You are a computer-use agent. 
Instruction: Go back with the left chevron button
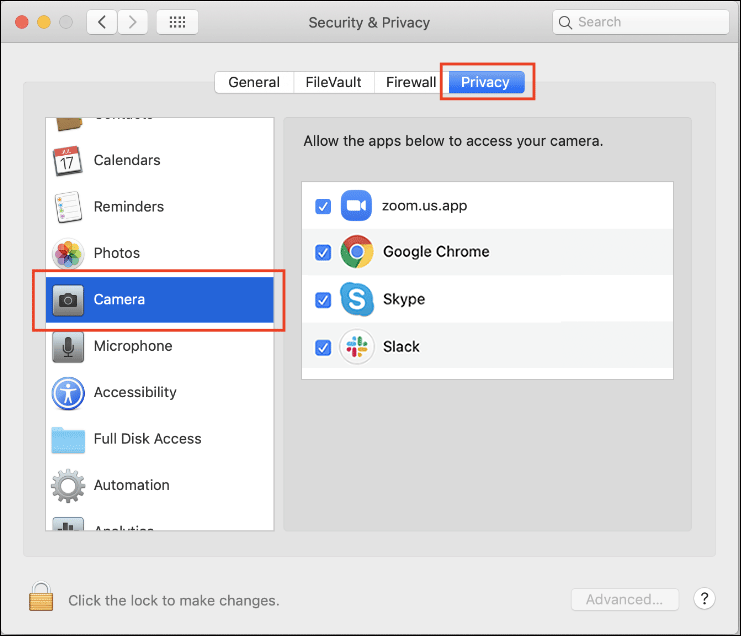pyautogui.click(x=102, y=22)
